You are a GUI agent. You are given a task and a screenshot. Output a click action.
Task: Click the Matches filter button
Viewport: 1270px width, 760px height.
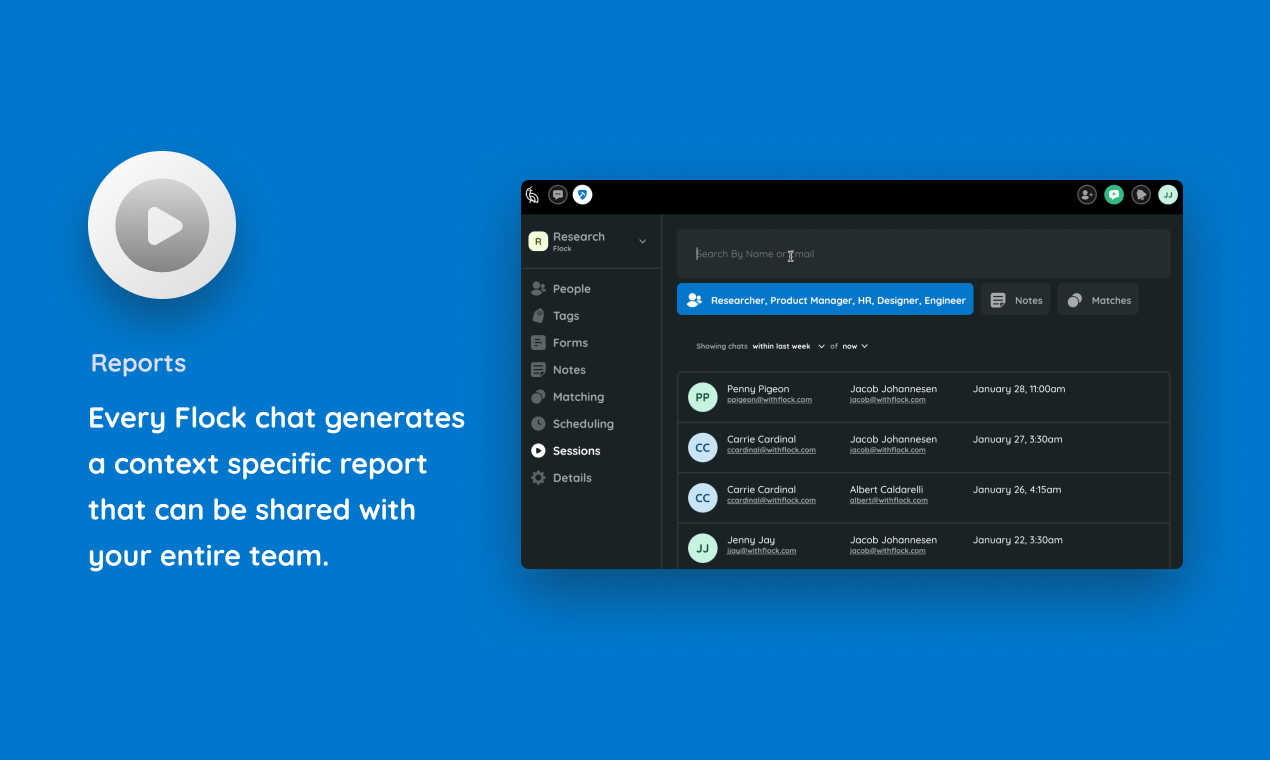1098,300
